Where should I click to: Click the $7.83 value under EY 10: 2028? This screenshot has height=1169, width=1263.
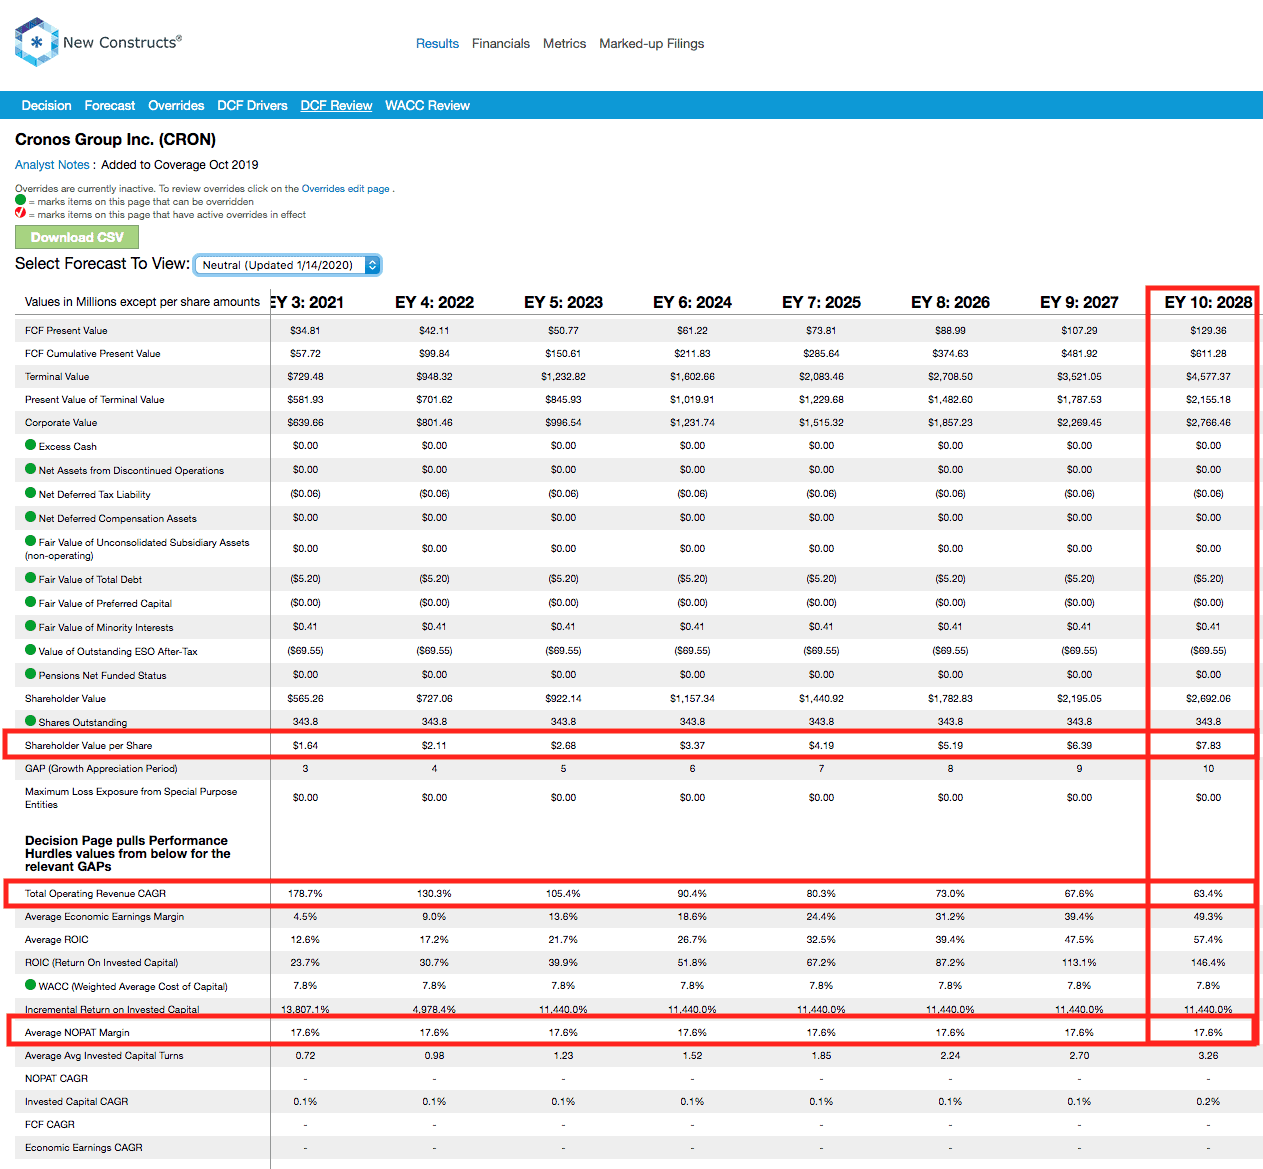pos(1208,745)
